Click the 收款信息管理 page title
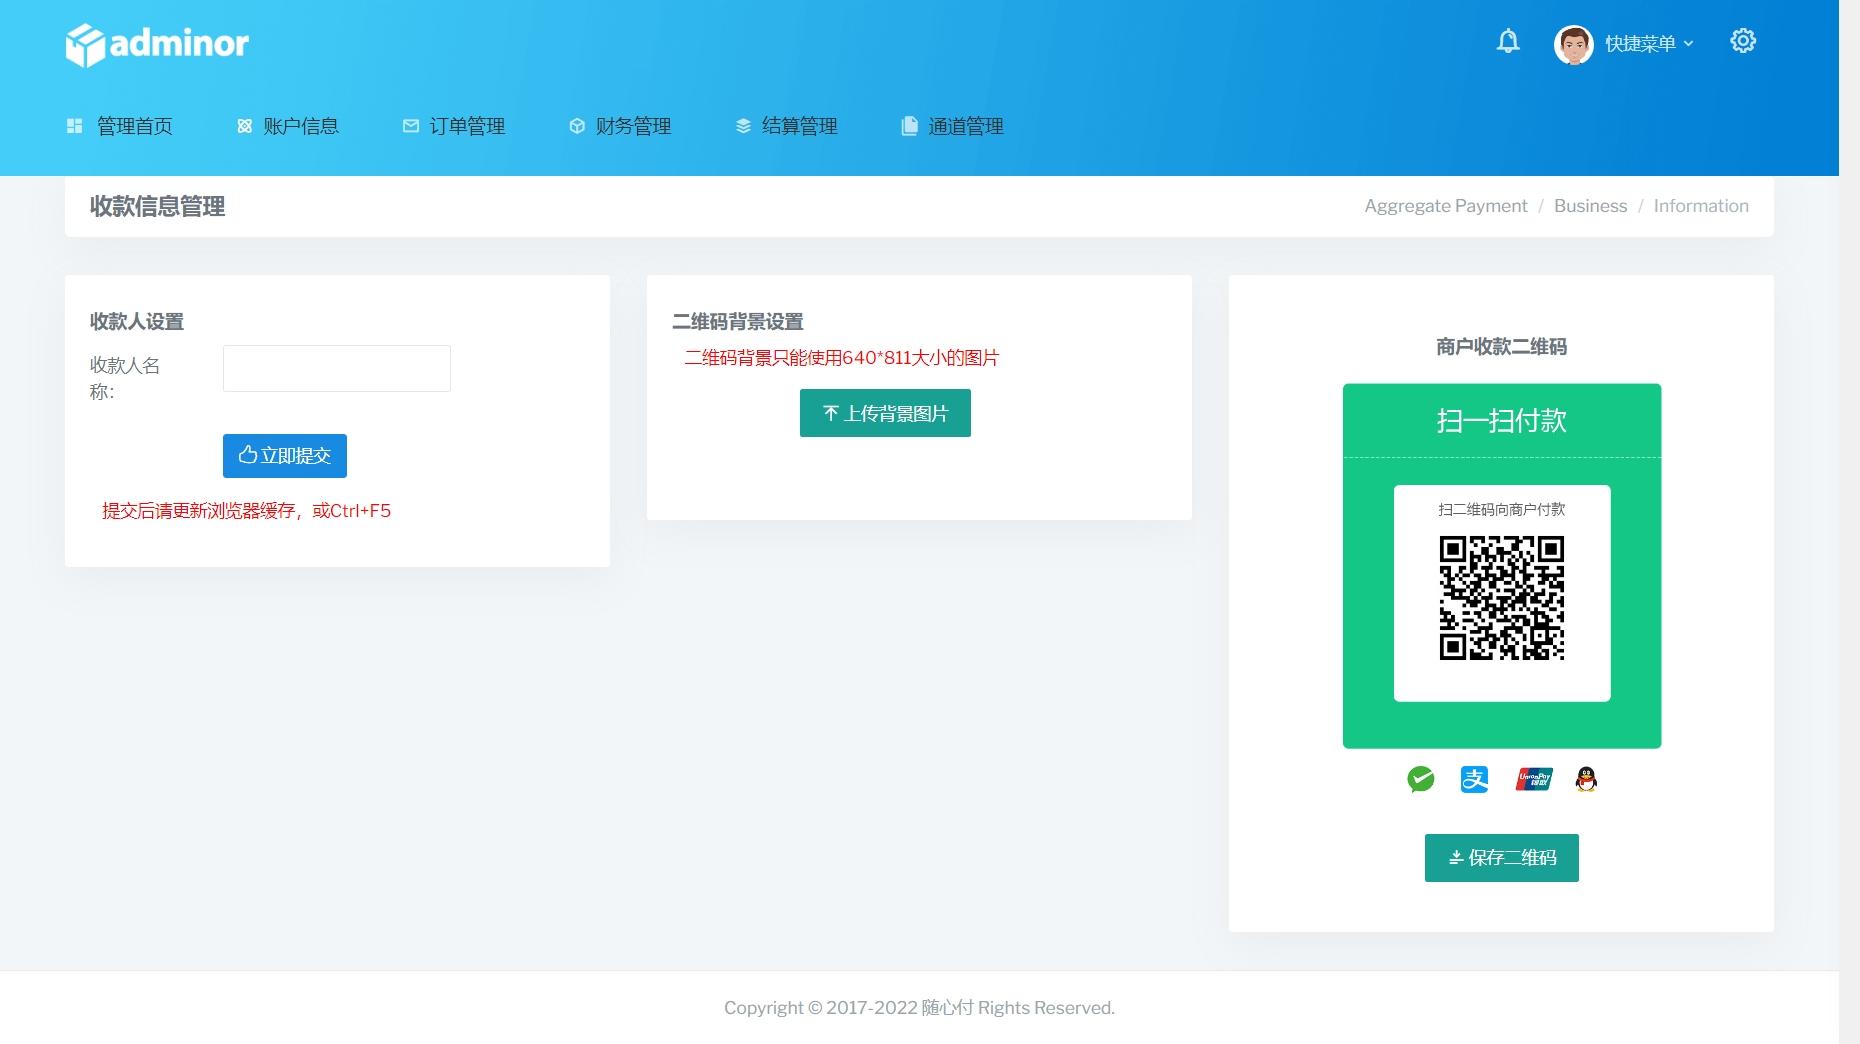The height and width of the screenshot is (1044, 1860). coord(157,206)
